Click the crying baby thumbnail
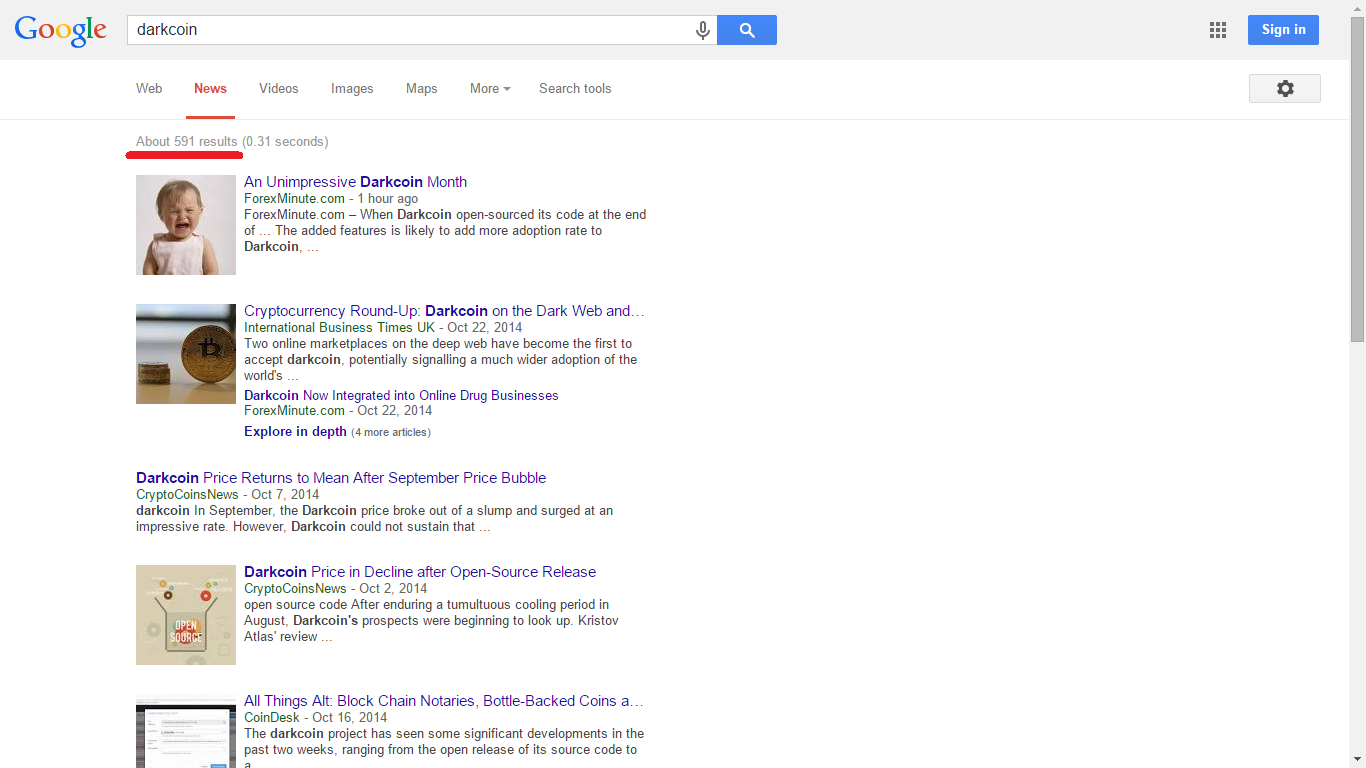 coord(186,225)
